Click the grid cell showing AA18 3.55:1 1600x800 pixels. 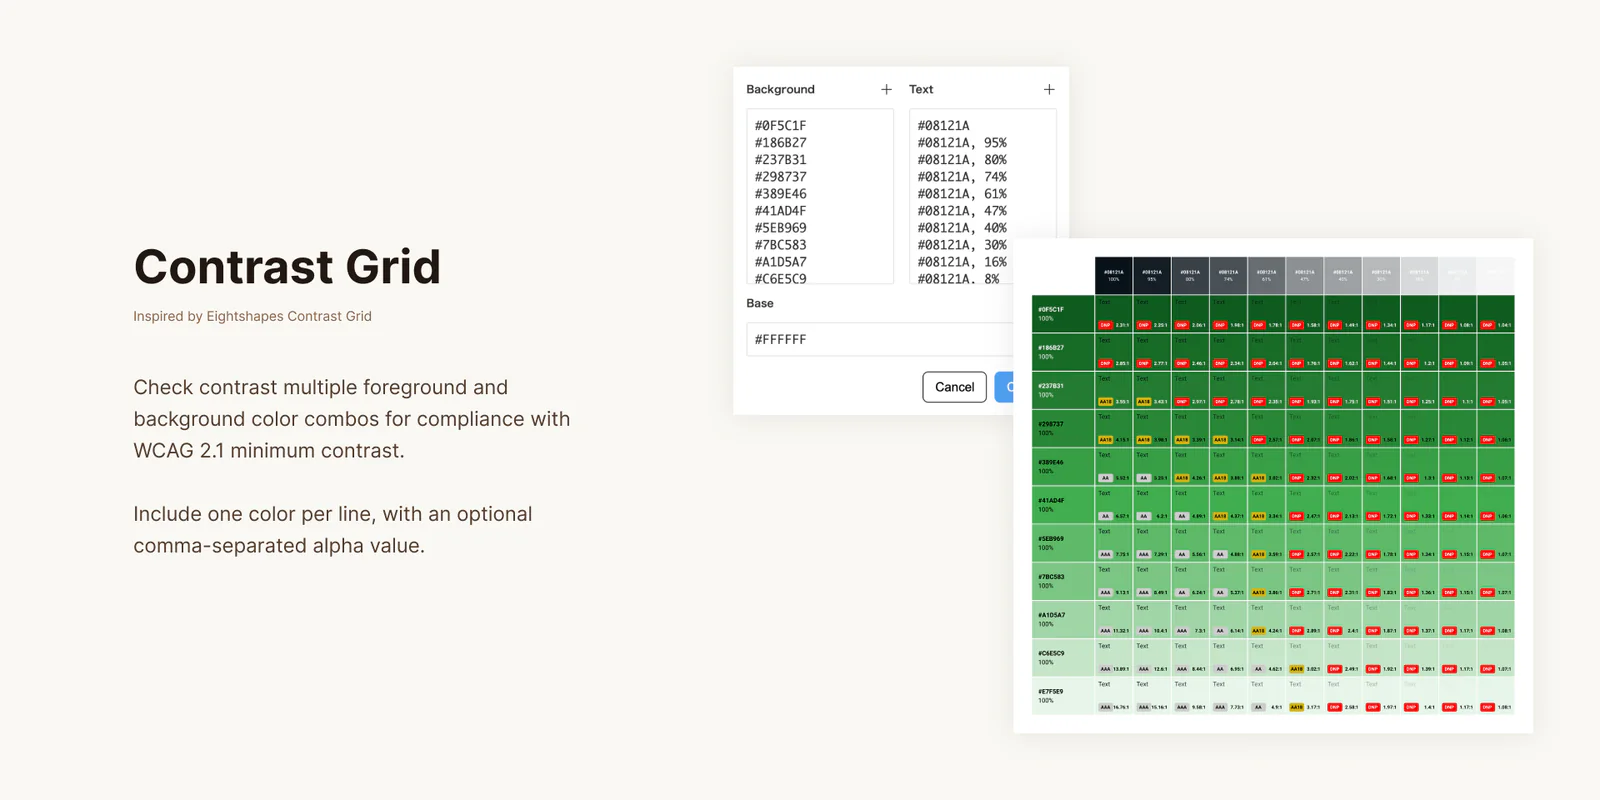[x=1114, y=390]
